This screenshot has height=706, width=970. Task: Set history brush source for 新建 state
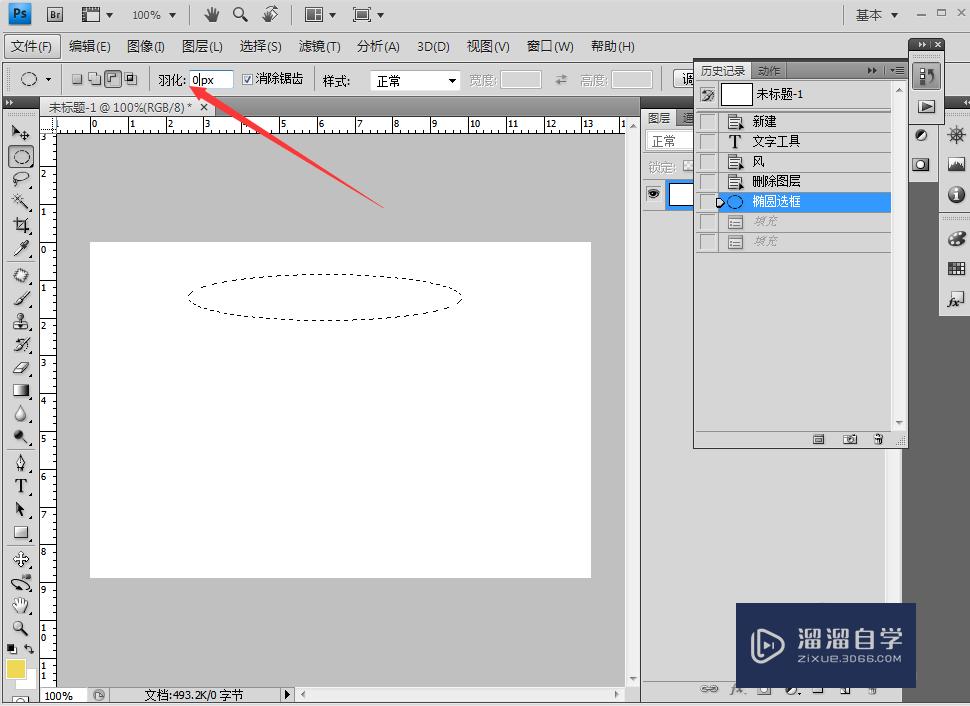707,122
